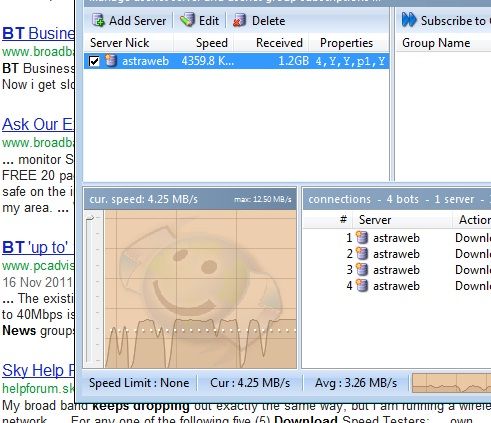Select connection 1 astraweb server icon

[x=362, y=238]
